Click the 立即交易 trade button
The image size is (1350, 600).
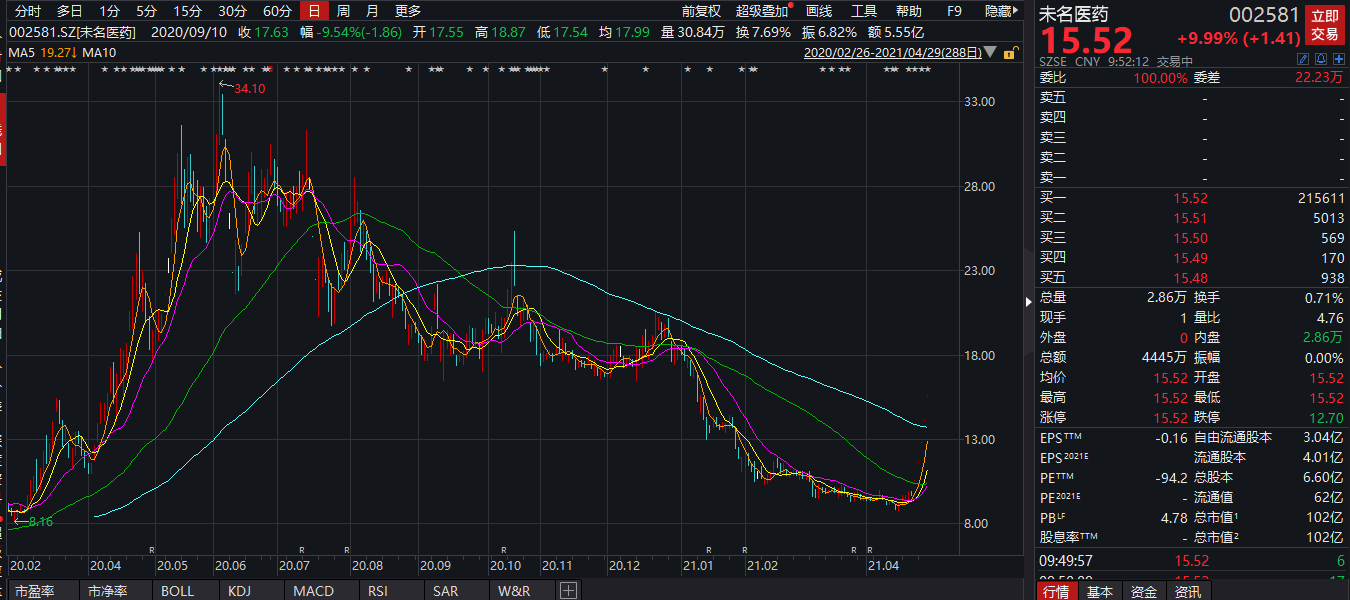point(1325,25)
